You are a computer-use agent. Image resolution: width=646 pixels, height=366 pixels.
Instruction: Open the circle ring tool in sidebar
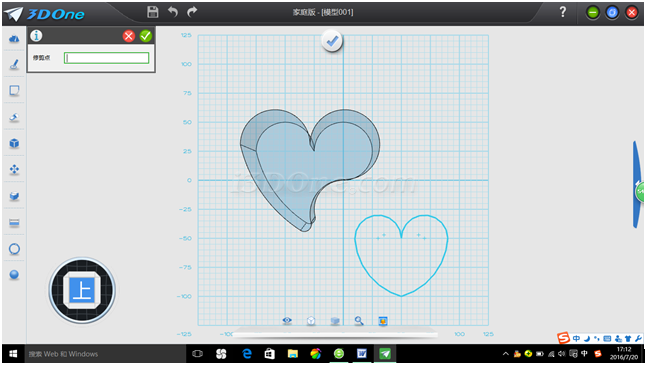pos(14,249)
